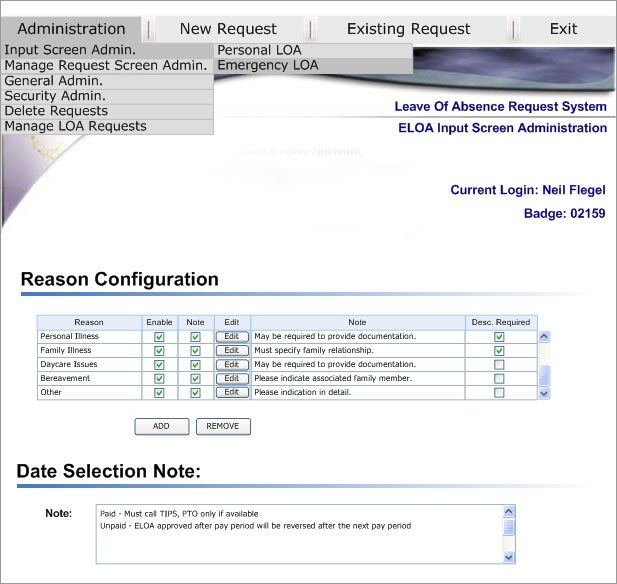Screen dimensions: 617x584
Task: Uncheck Enable for the Other reason
Action: point(159,393)
